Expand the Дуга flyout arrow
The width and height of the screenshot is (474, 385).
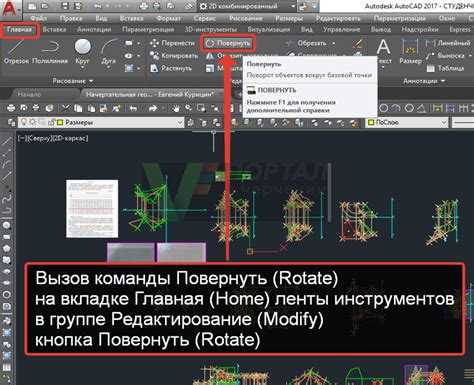(109, 68)
